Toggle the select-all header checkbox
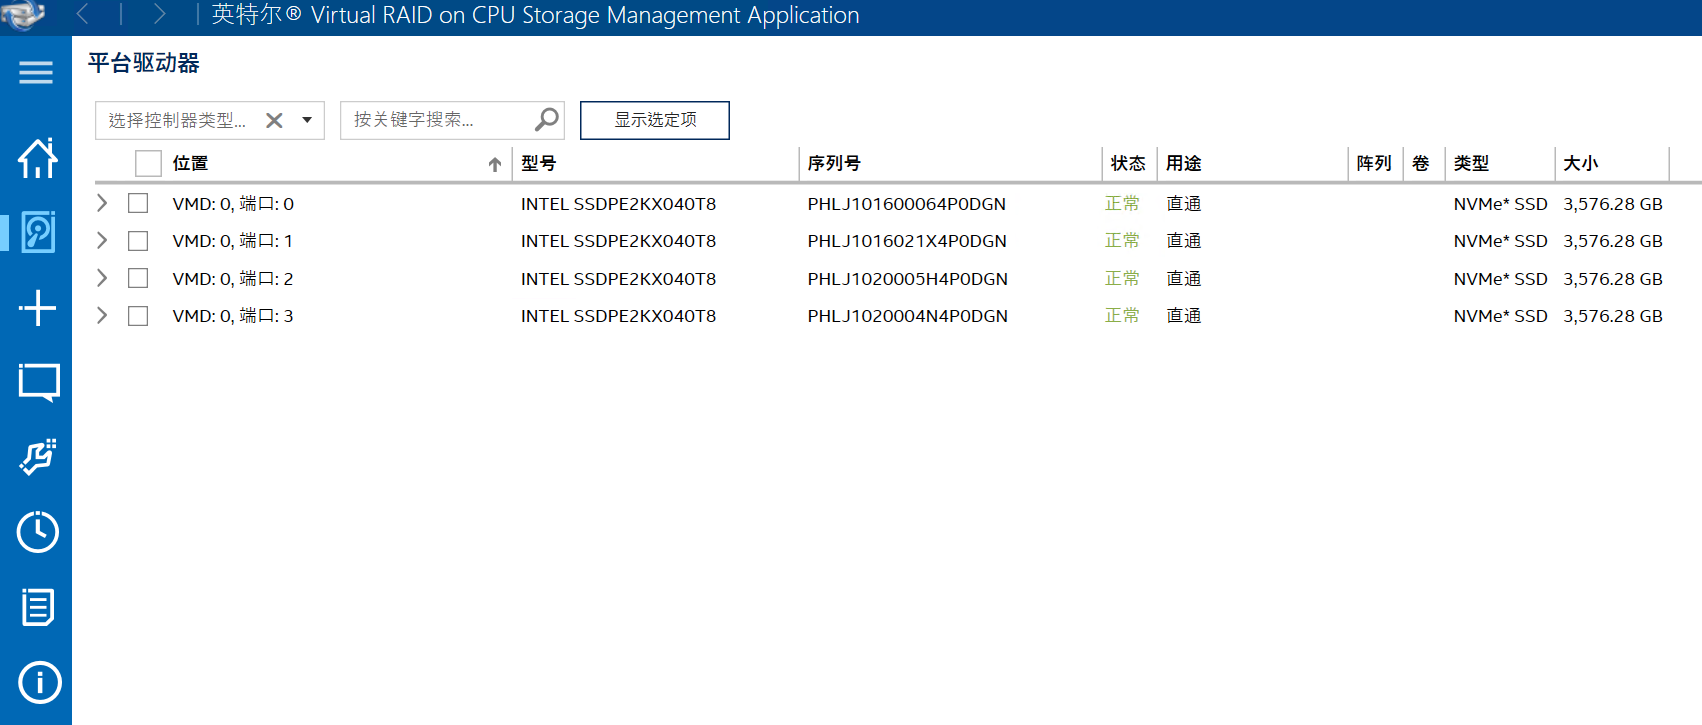 148,163
